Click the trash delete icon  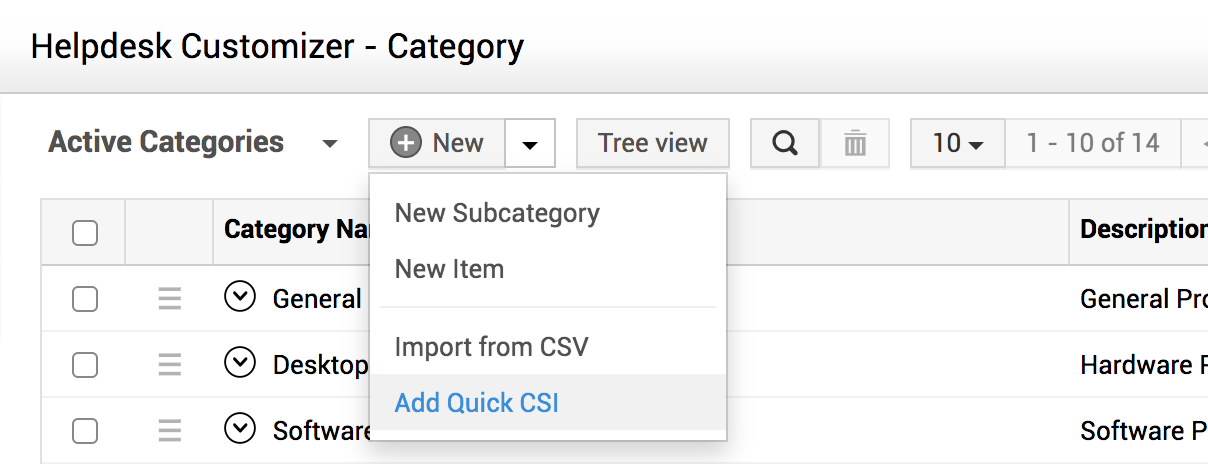pos(855,143)
